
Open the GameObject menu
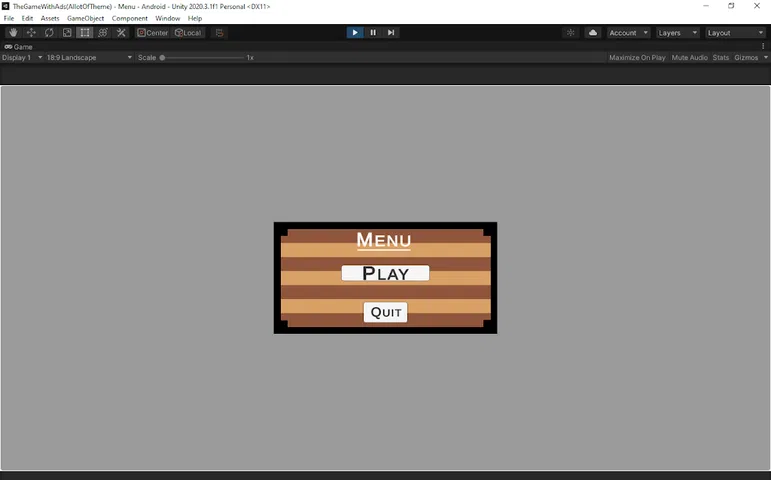point(85,18)
